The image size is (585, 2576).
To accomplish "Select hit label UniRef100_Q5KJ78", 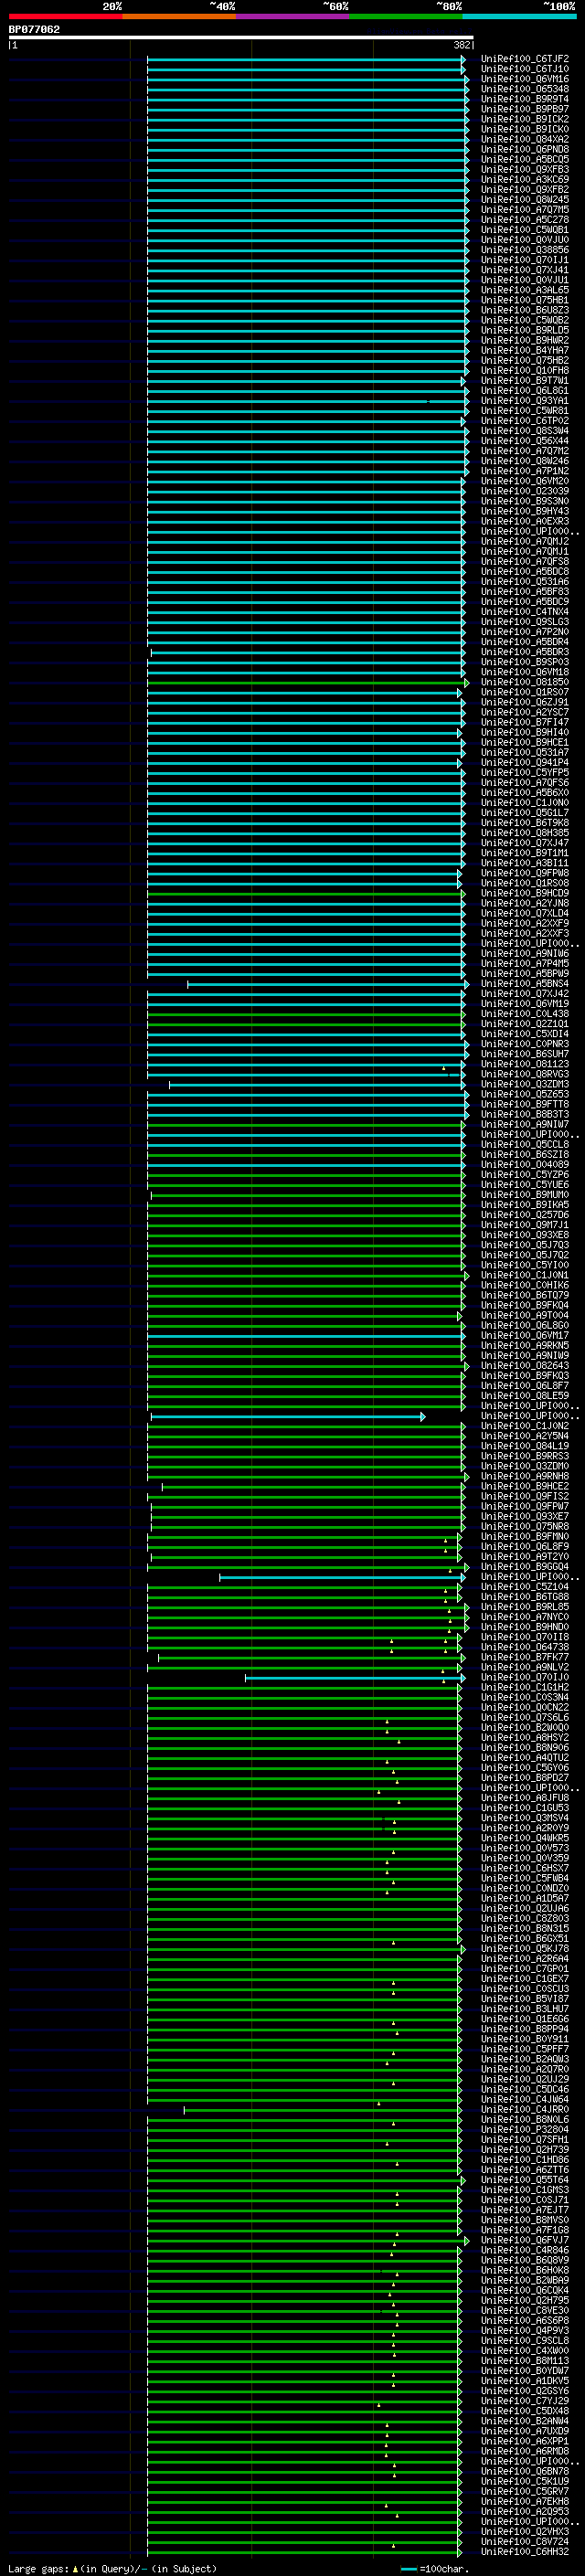I will 525,1949.
